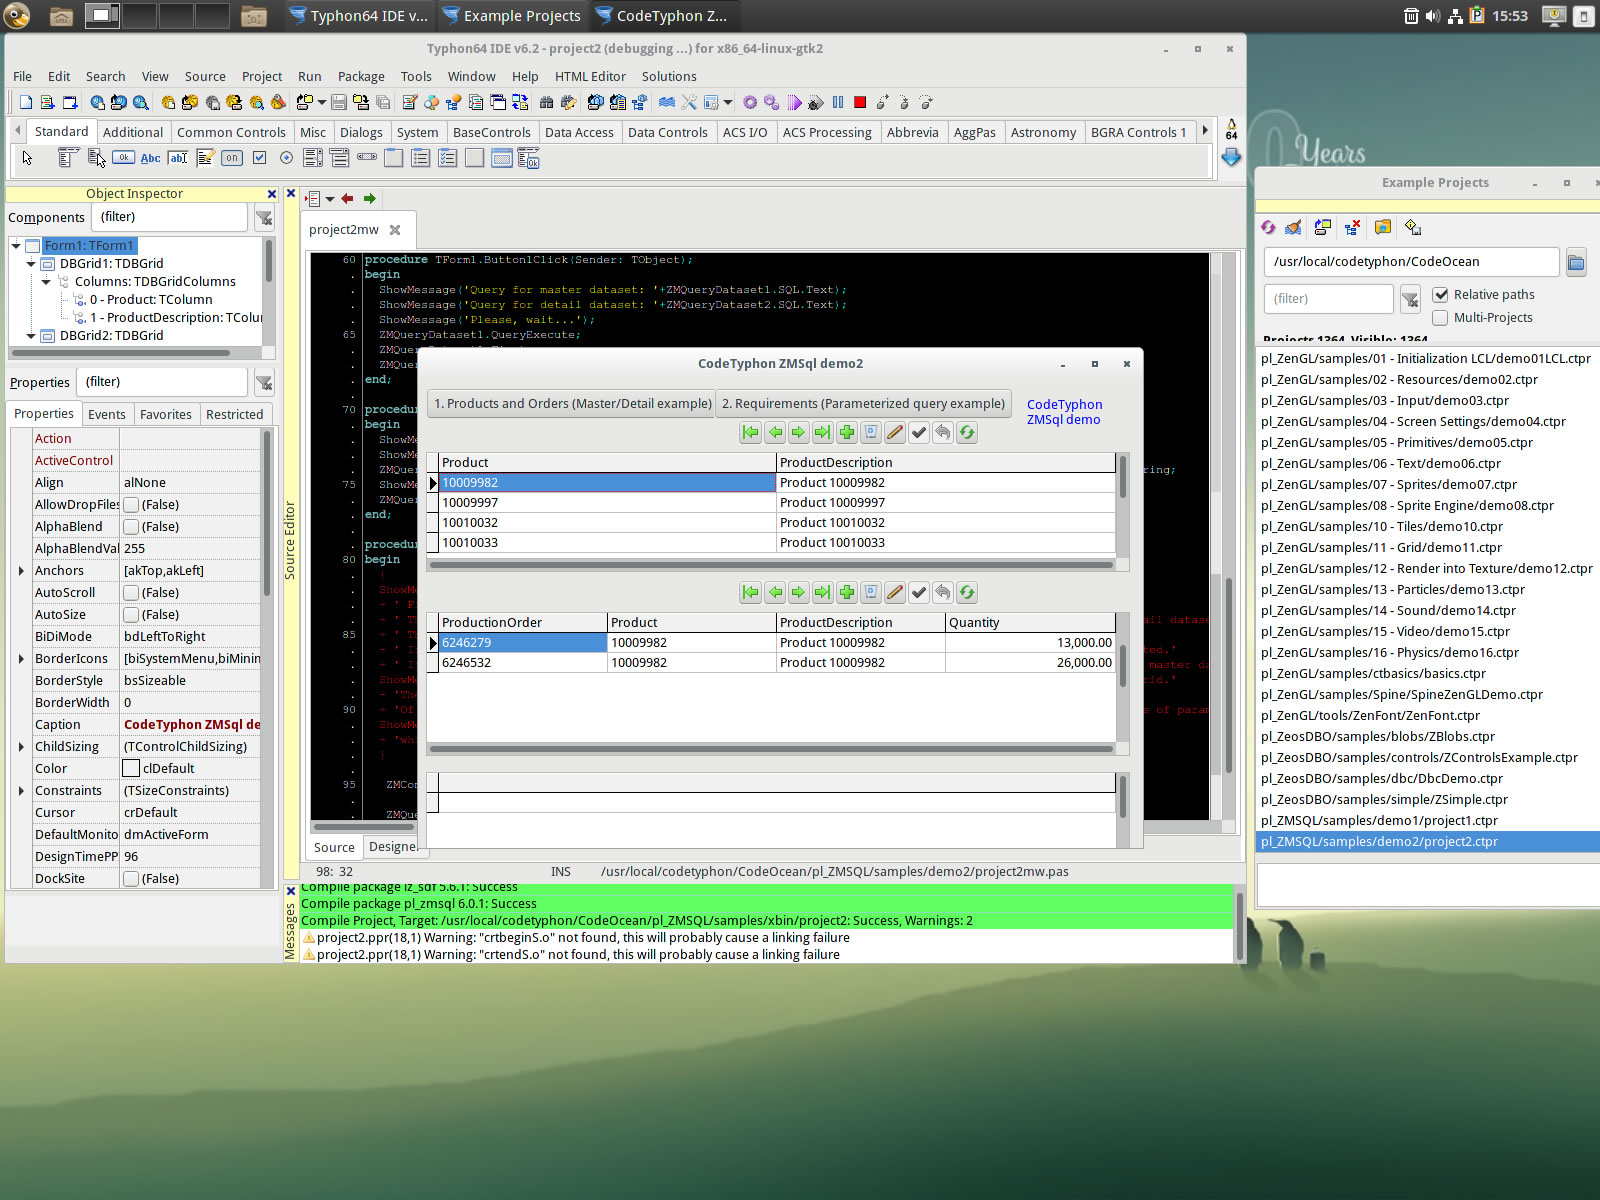The width and height of the screenshot is (1600, 1200).
Task: Expand the Constraints property
Action: 21,790
